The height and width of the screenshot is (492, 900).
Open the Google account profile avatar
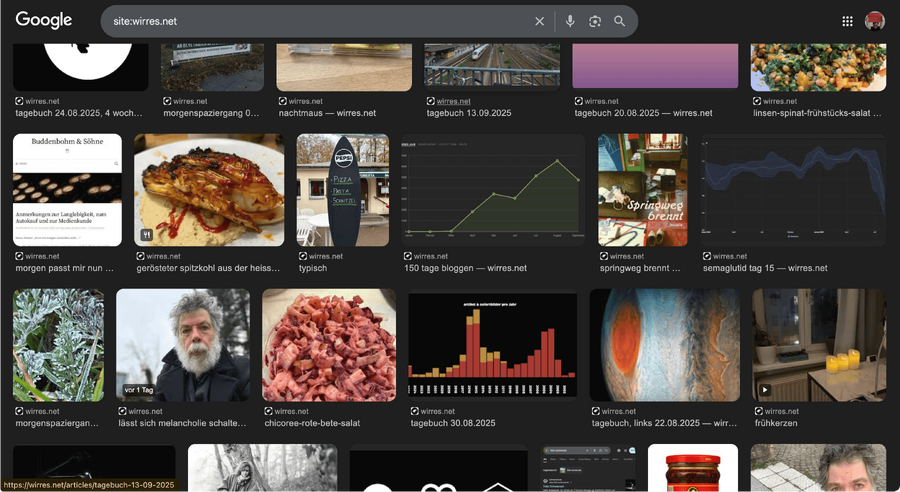(875, 21)
